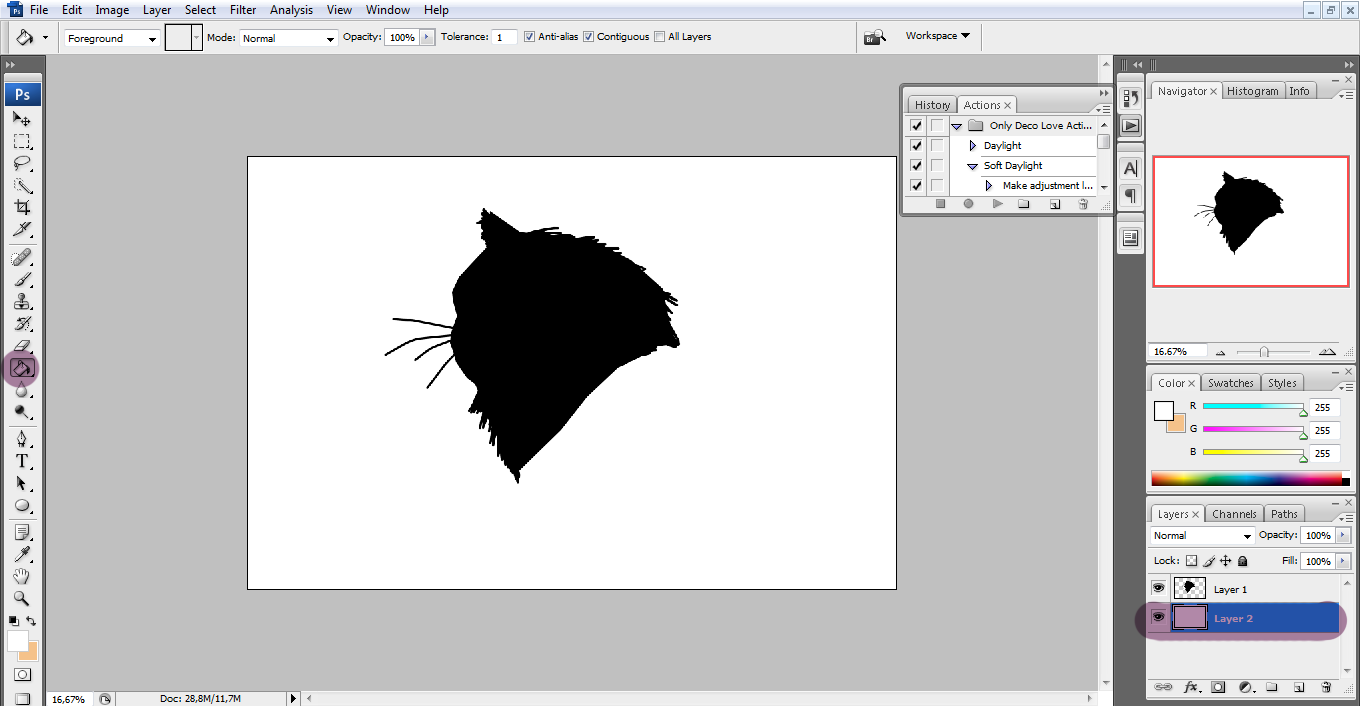The width and height of the screenshot is (1360, 706).
Task: Select the Lasso tool
Action: [22, 164]
